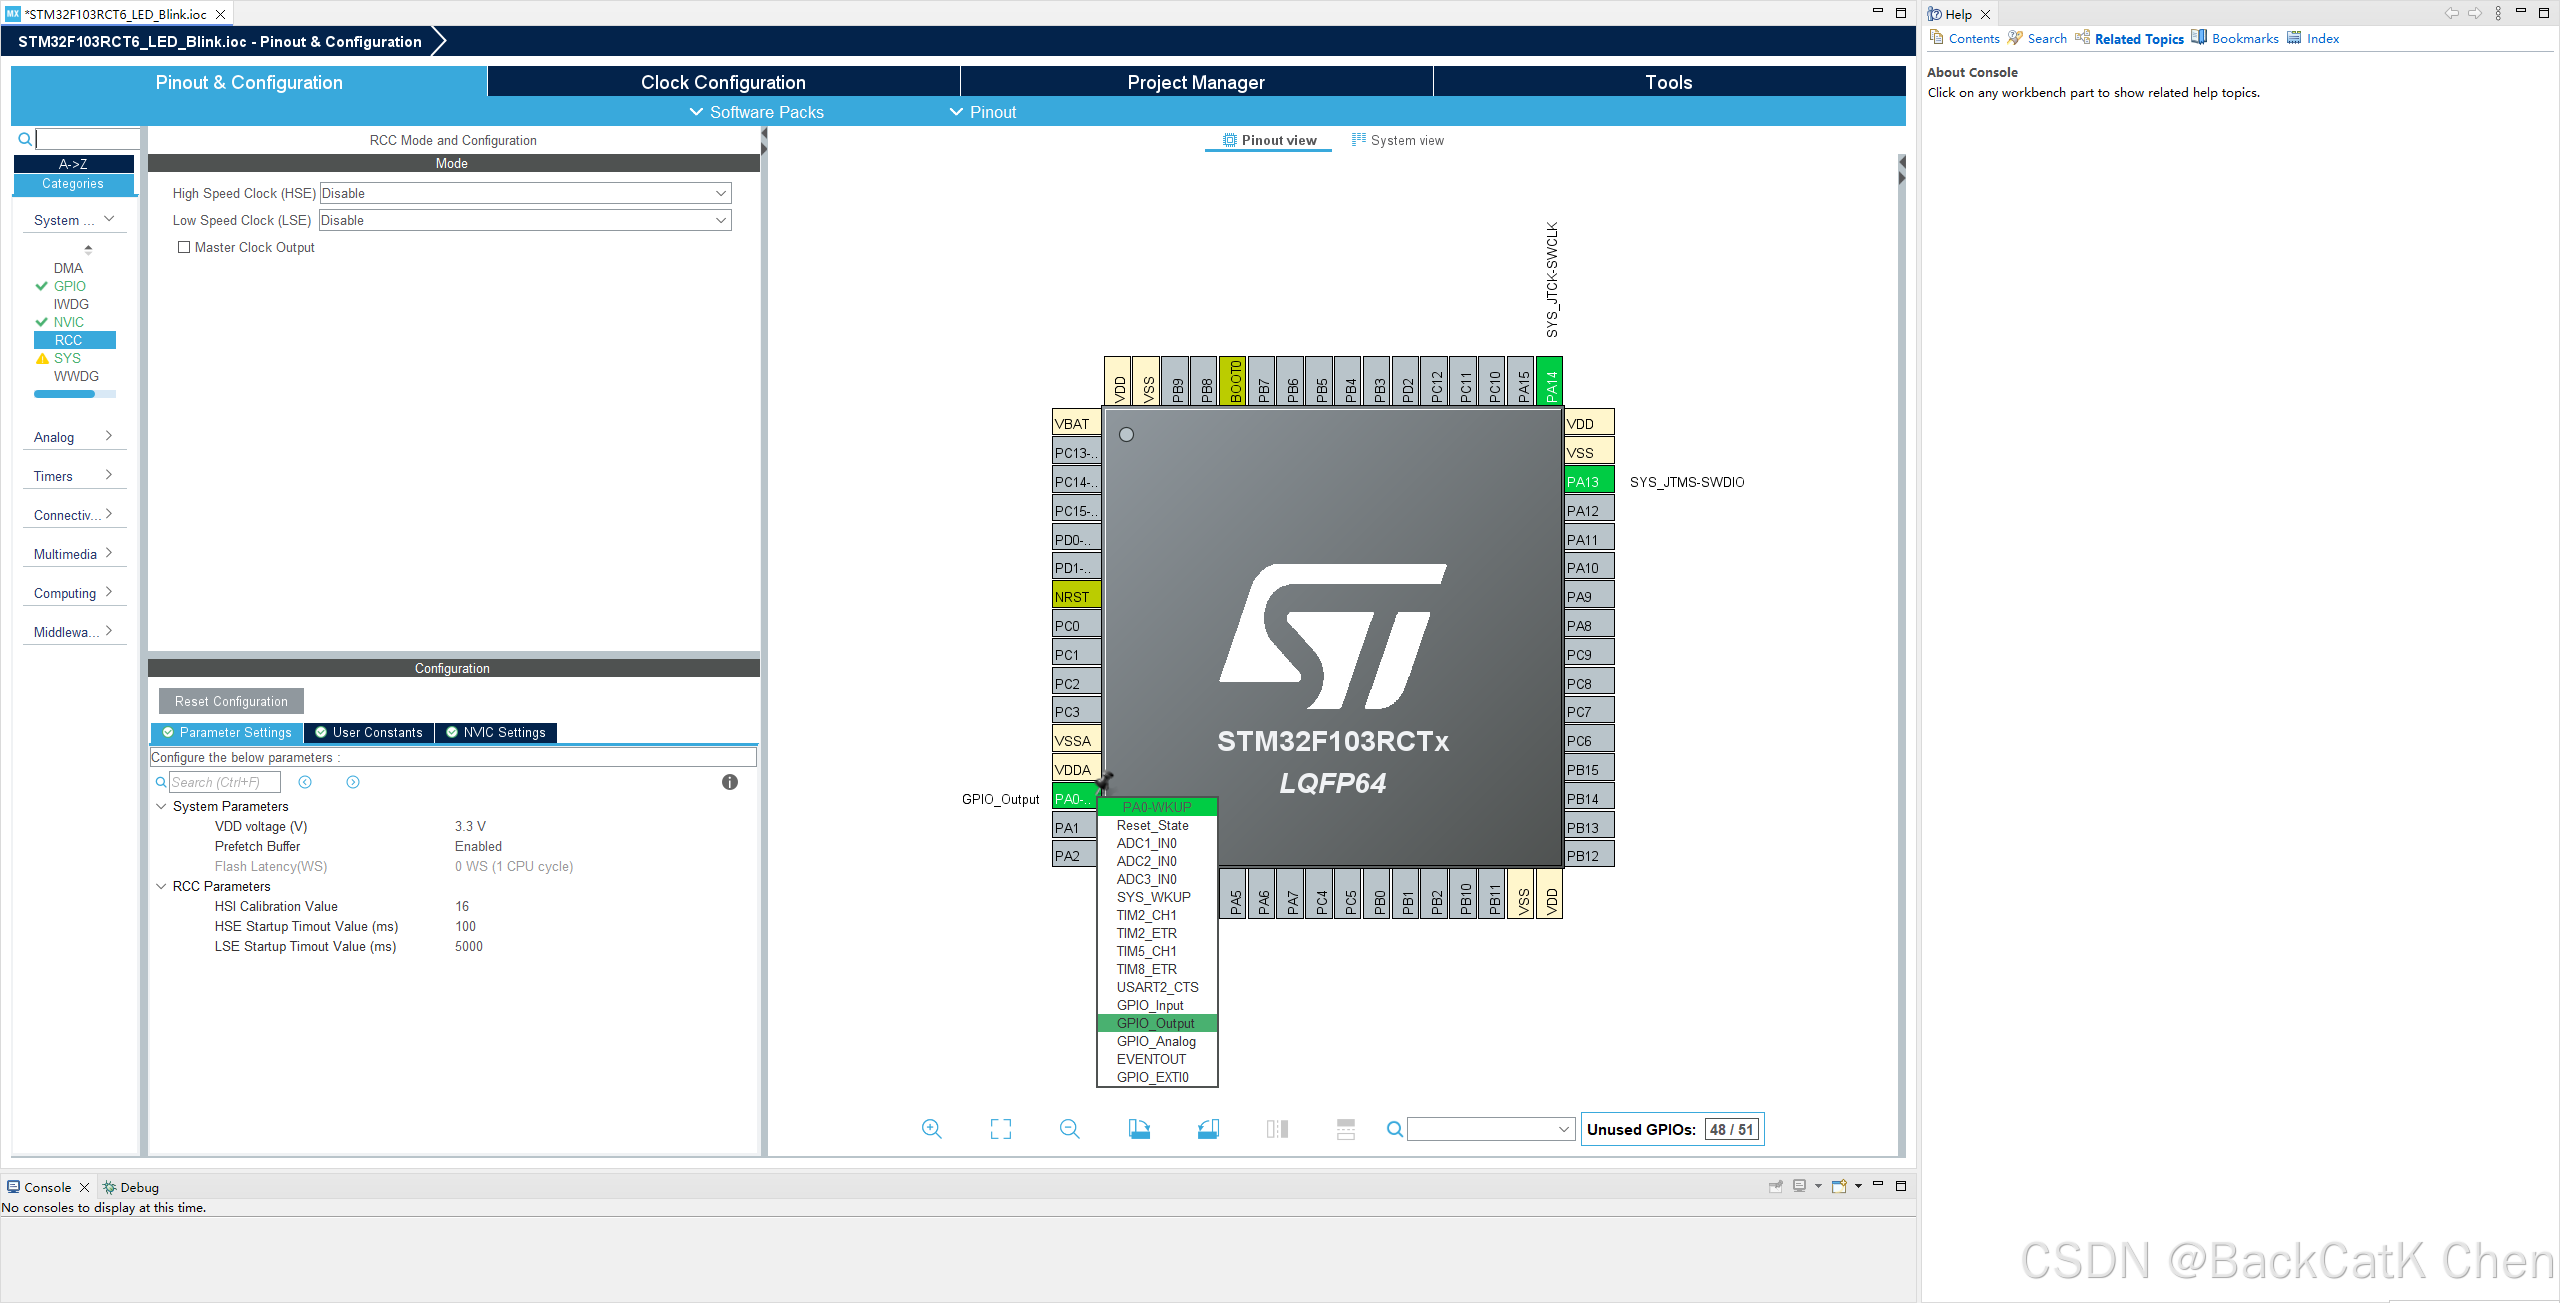Click the parameter info icon
Screen dimensions: 2560x1303
coord(730,782)
